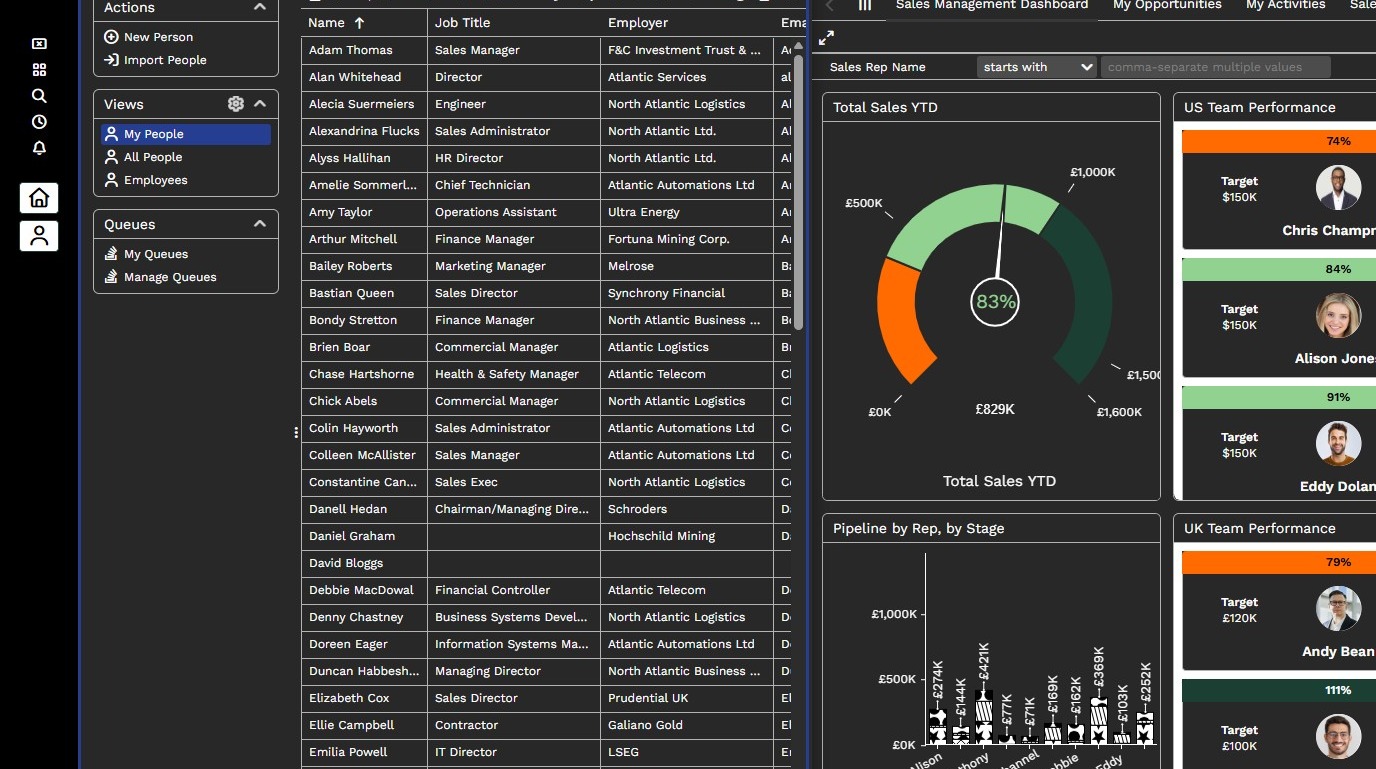Click the people table vertical scrollbar
1376x769 pixels.
click(798, 191)
